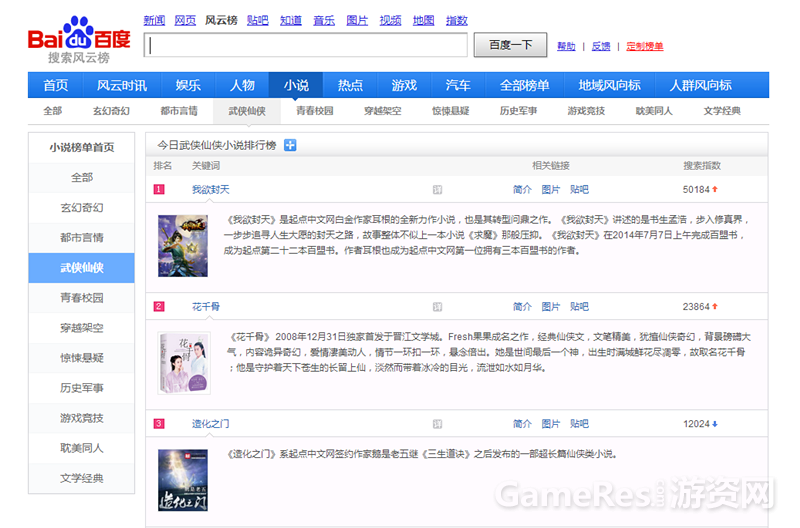
Task: Select 文学经典 sub-category tab
Action: (722, 111)
